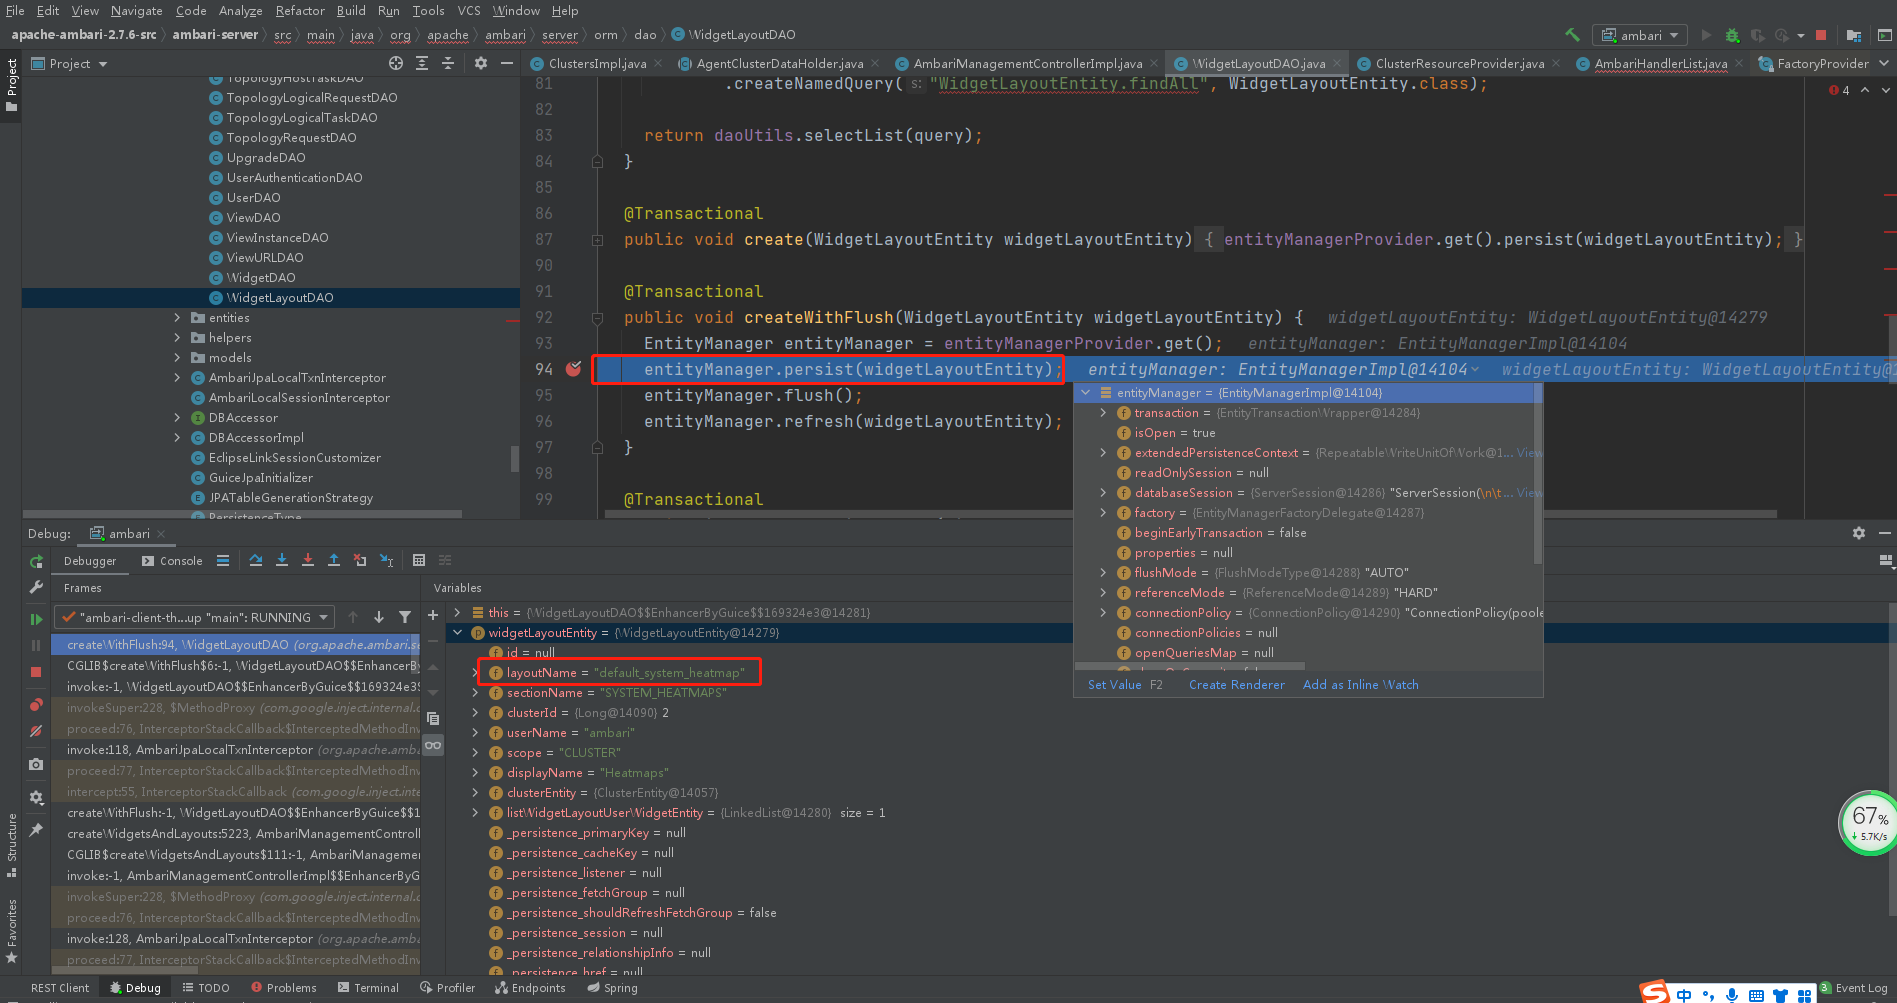This screenshot has height=1003, width=1897.
Task: Filter frames with the funnel icon
Action: [x=405, y=617]
